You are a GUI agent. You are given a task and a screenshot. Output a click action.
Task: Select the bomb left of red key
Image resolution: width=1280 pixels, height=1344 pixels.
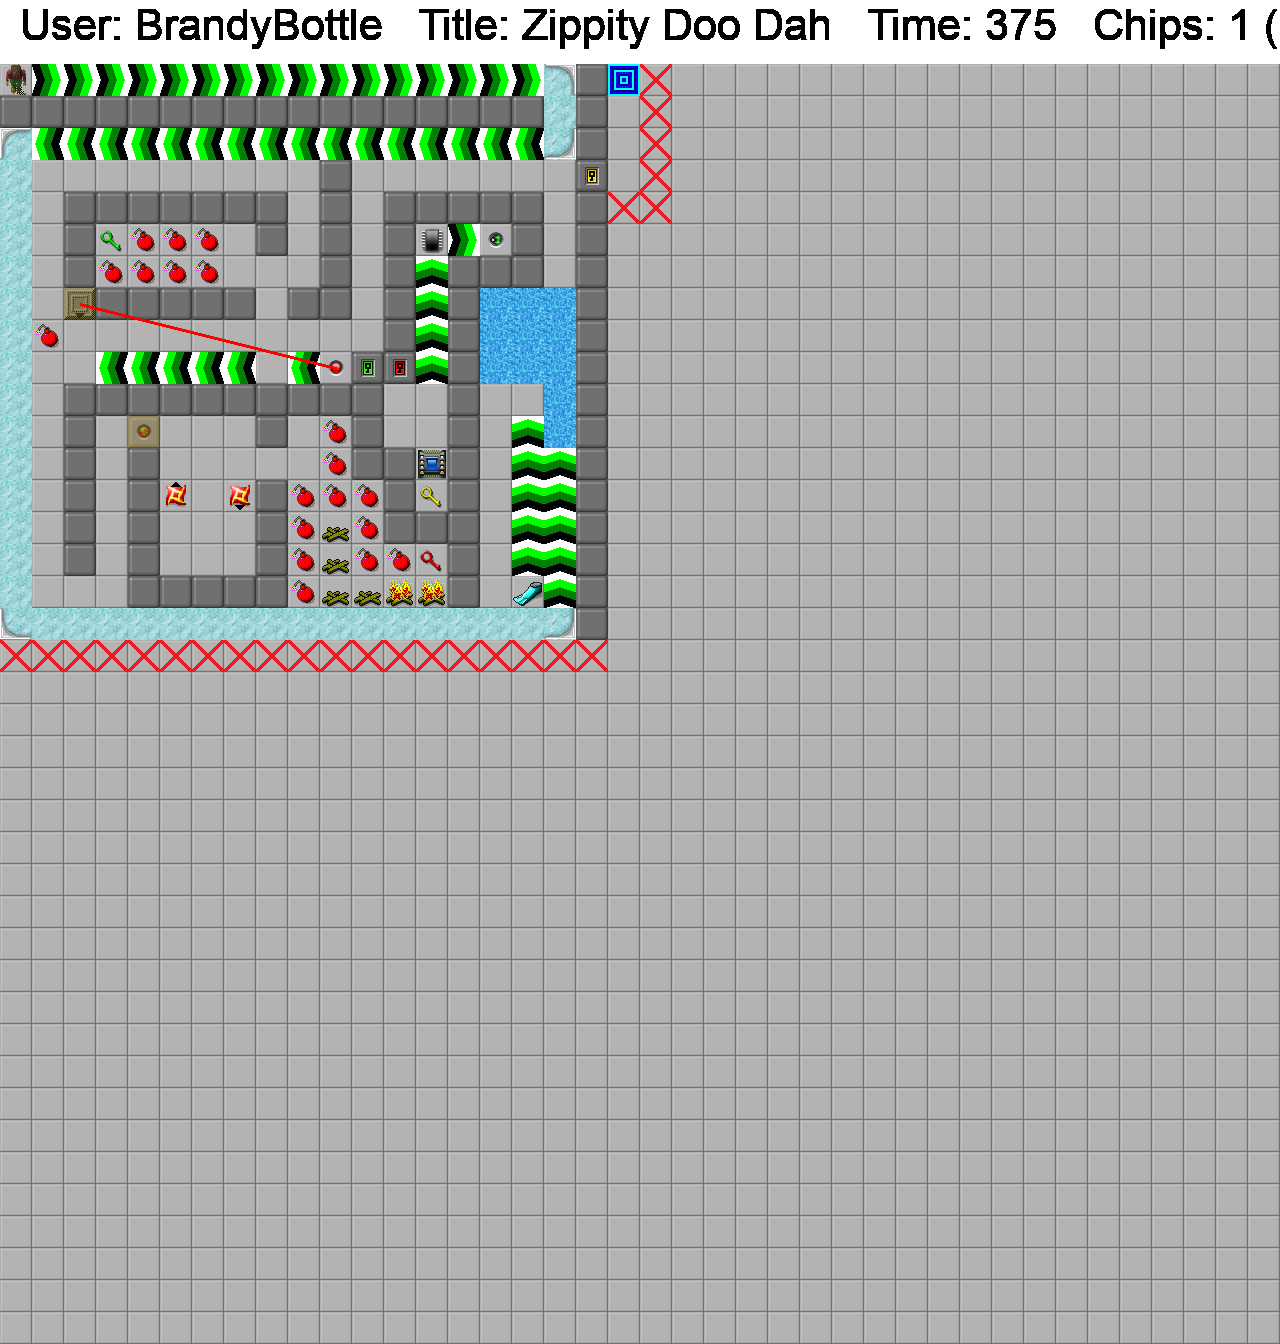coord(400,560)
